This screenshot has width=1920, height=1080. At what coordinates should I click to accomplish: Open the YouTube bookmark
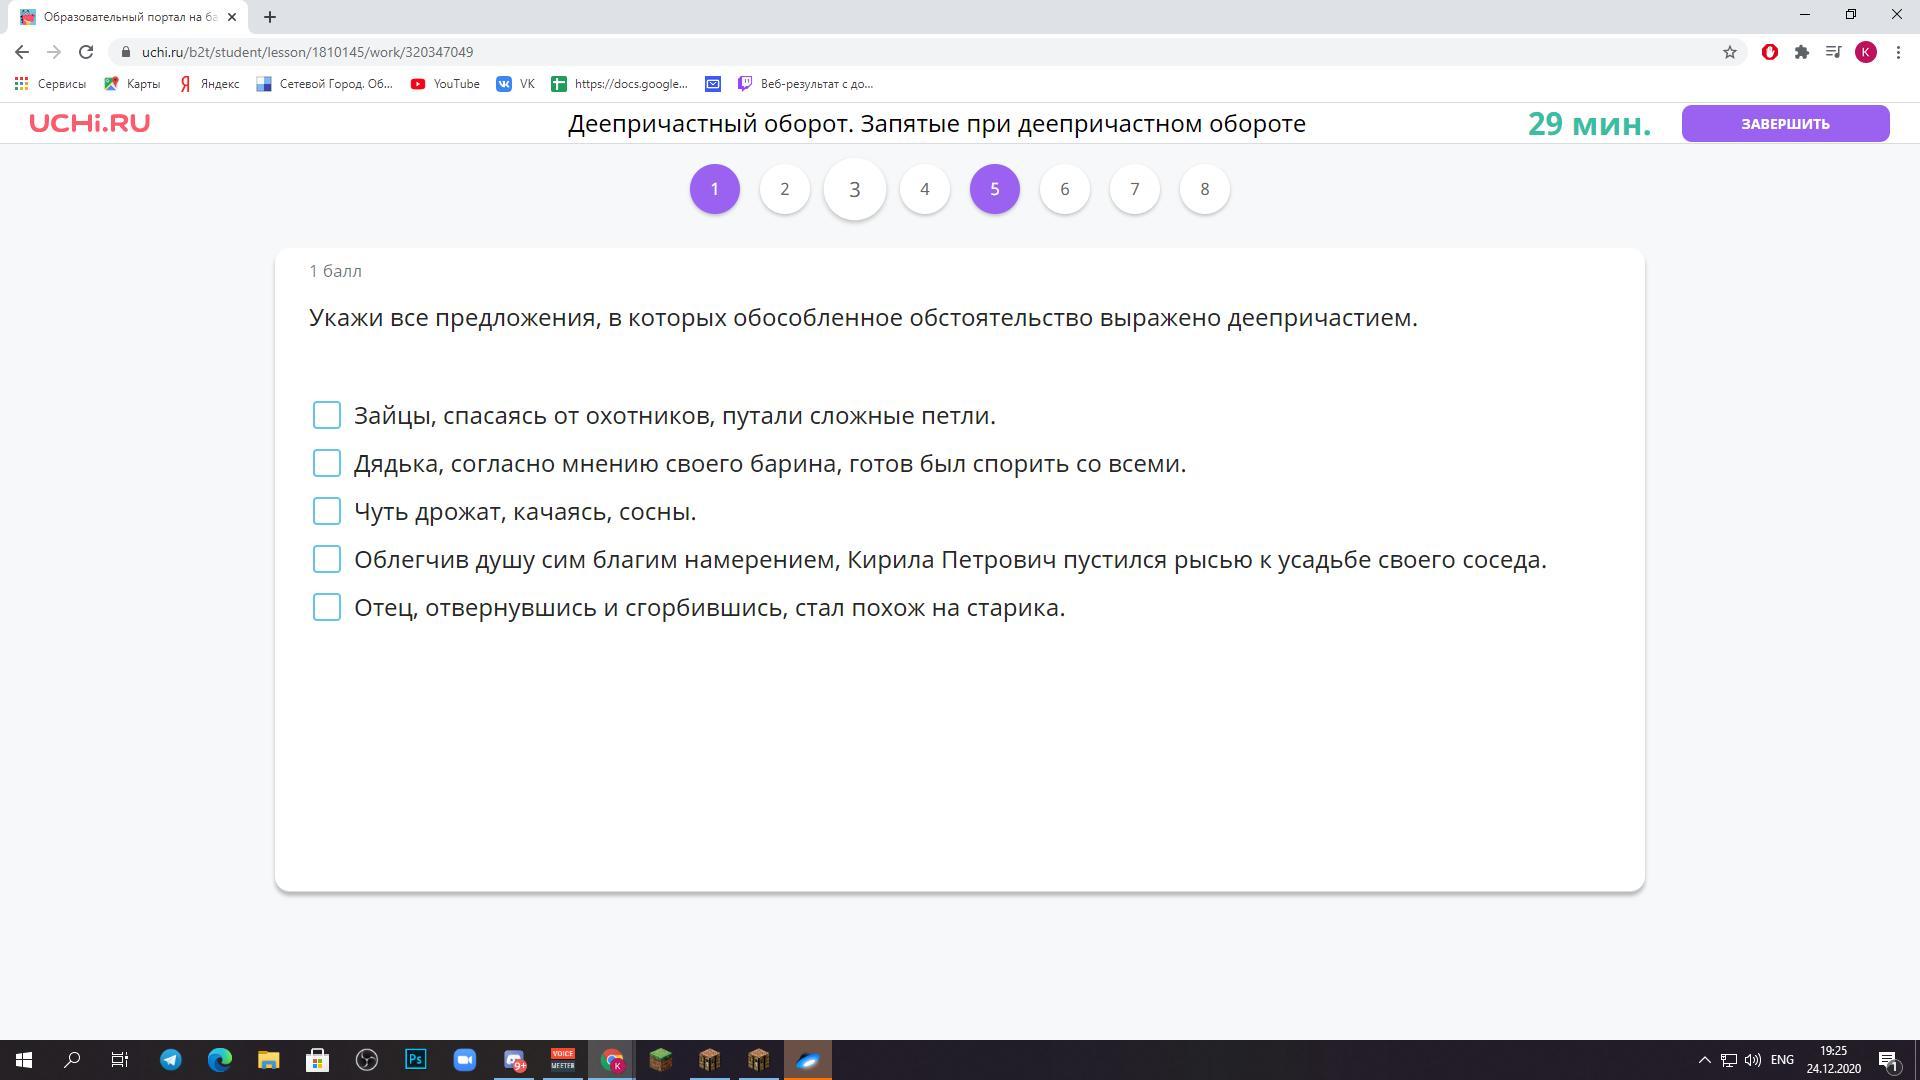tap(445, 84)
